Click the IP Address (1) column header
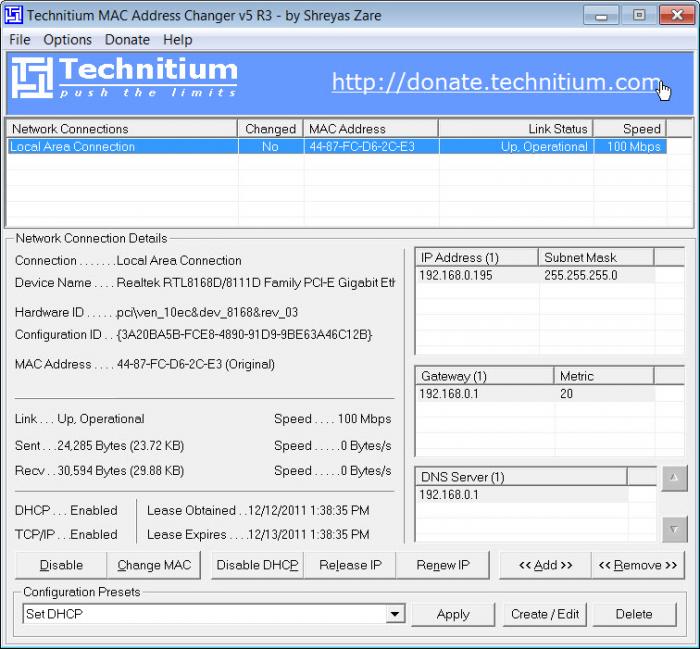The image size is (700, 649). 477,258
